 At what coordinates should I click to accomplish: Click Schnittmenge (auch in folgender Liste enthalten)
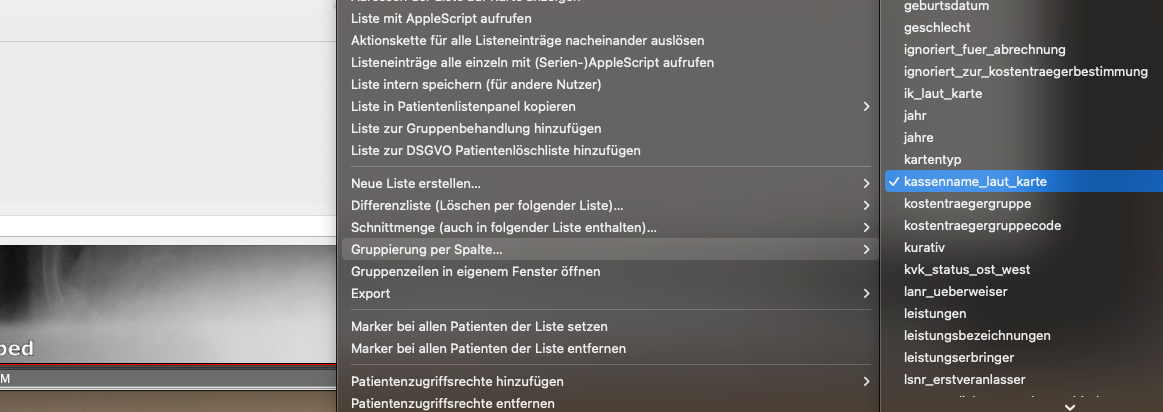click(503, 227)
